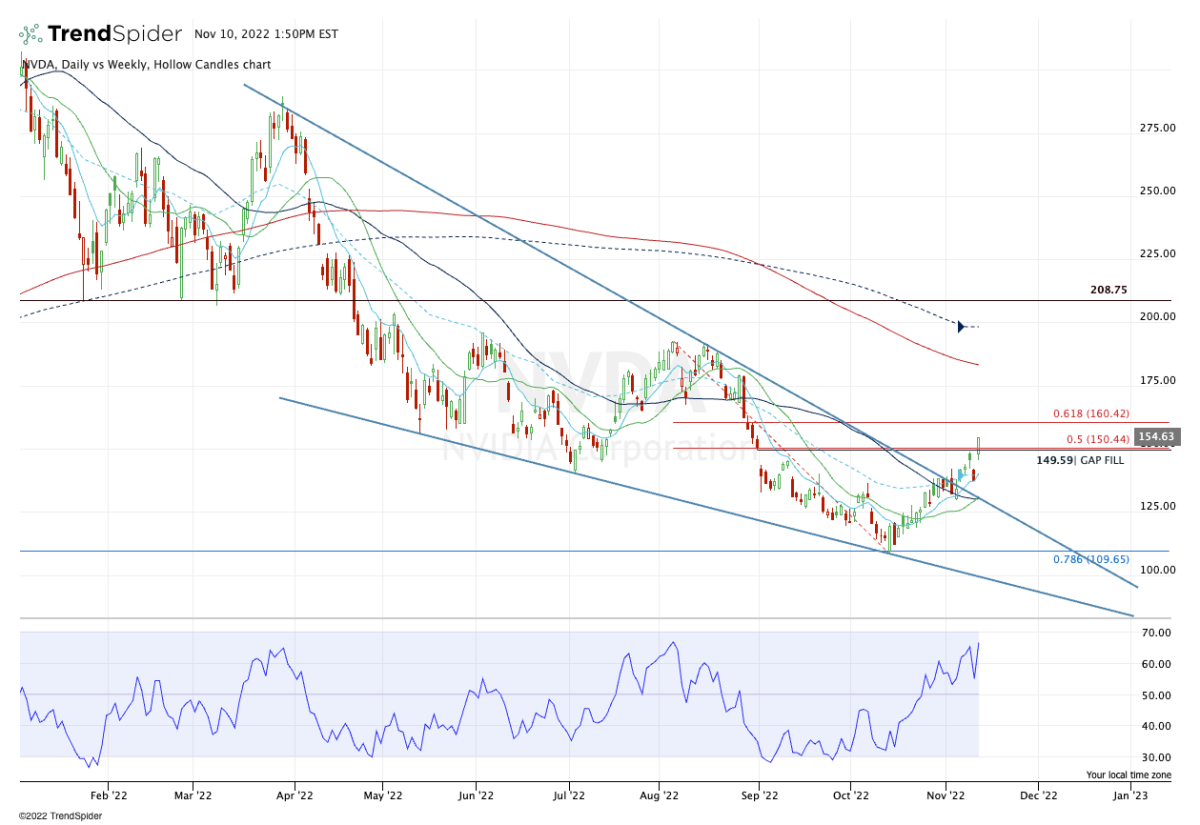Select the blue 0.786 (109.65) Fibonacci label
This screenshot has height=825, width=1200.
coord(1091,559)
